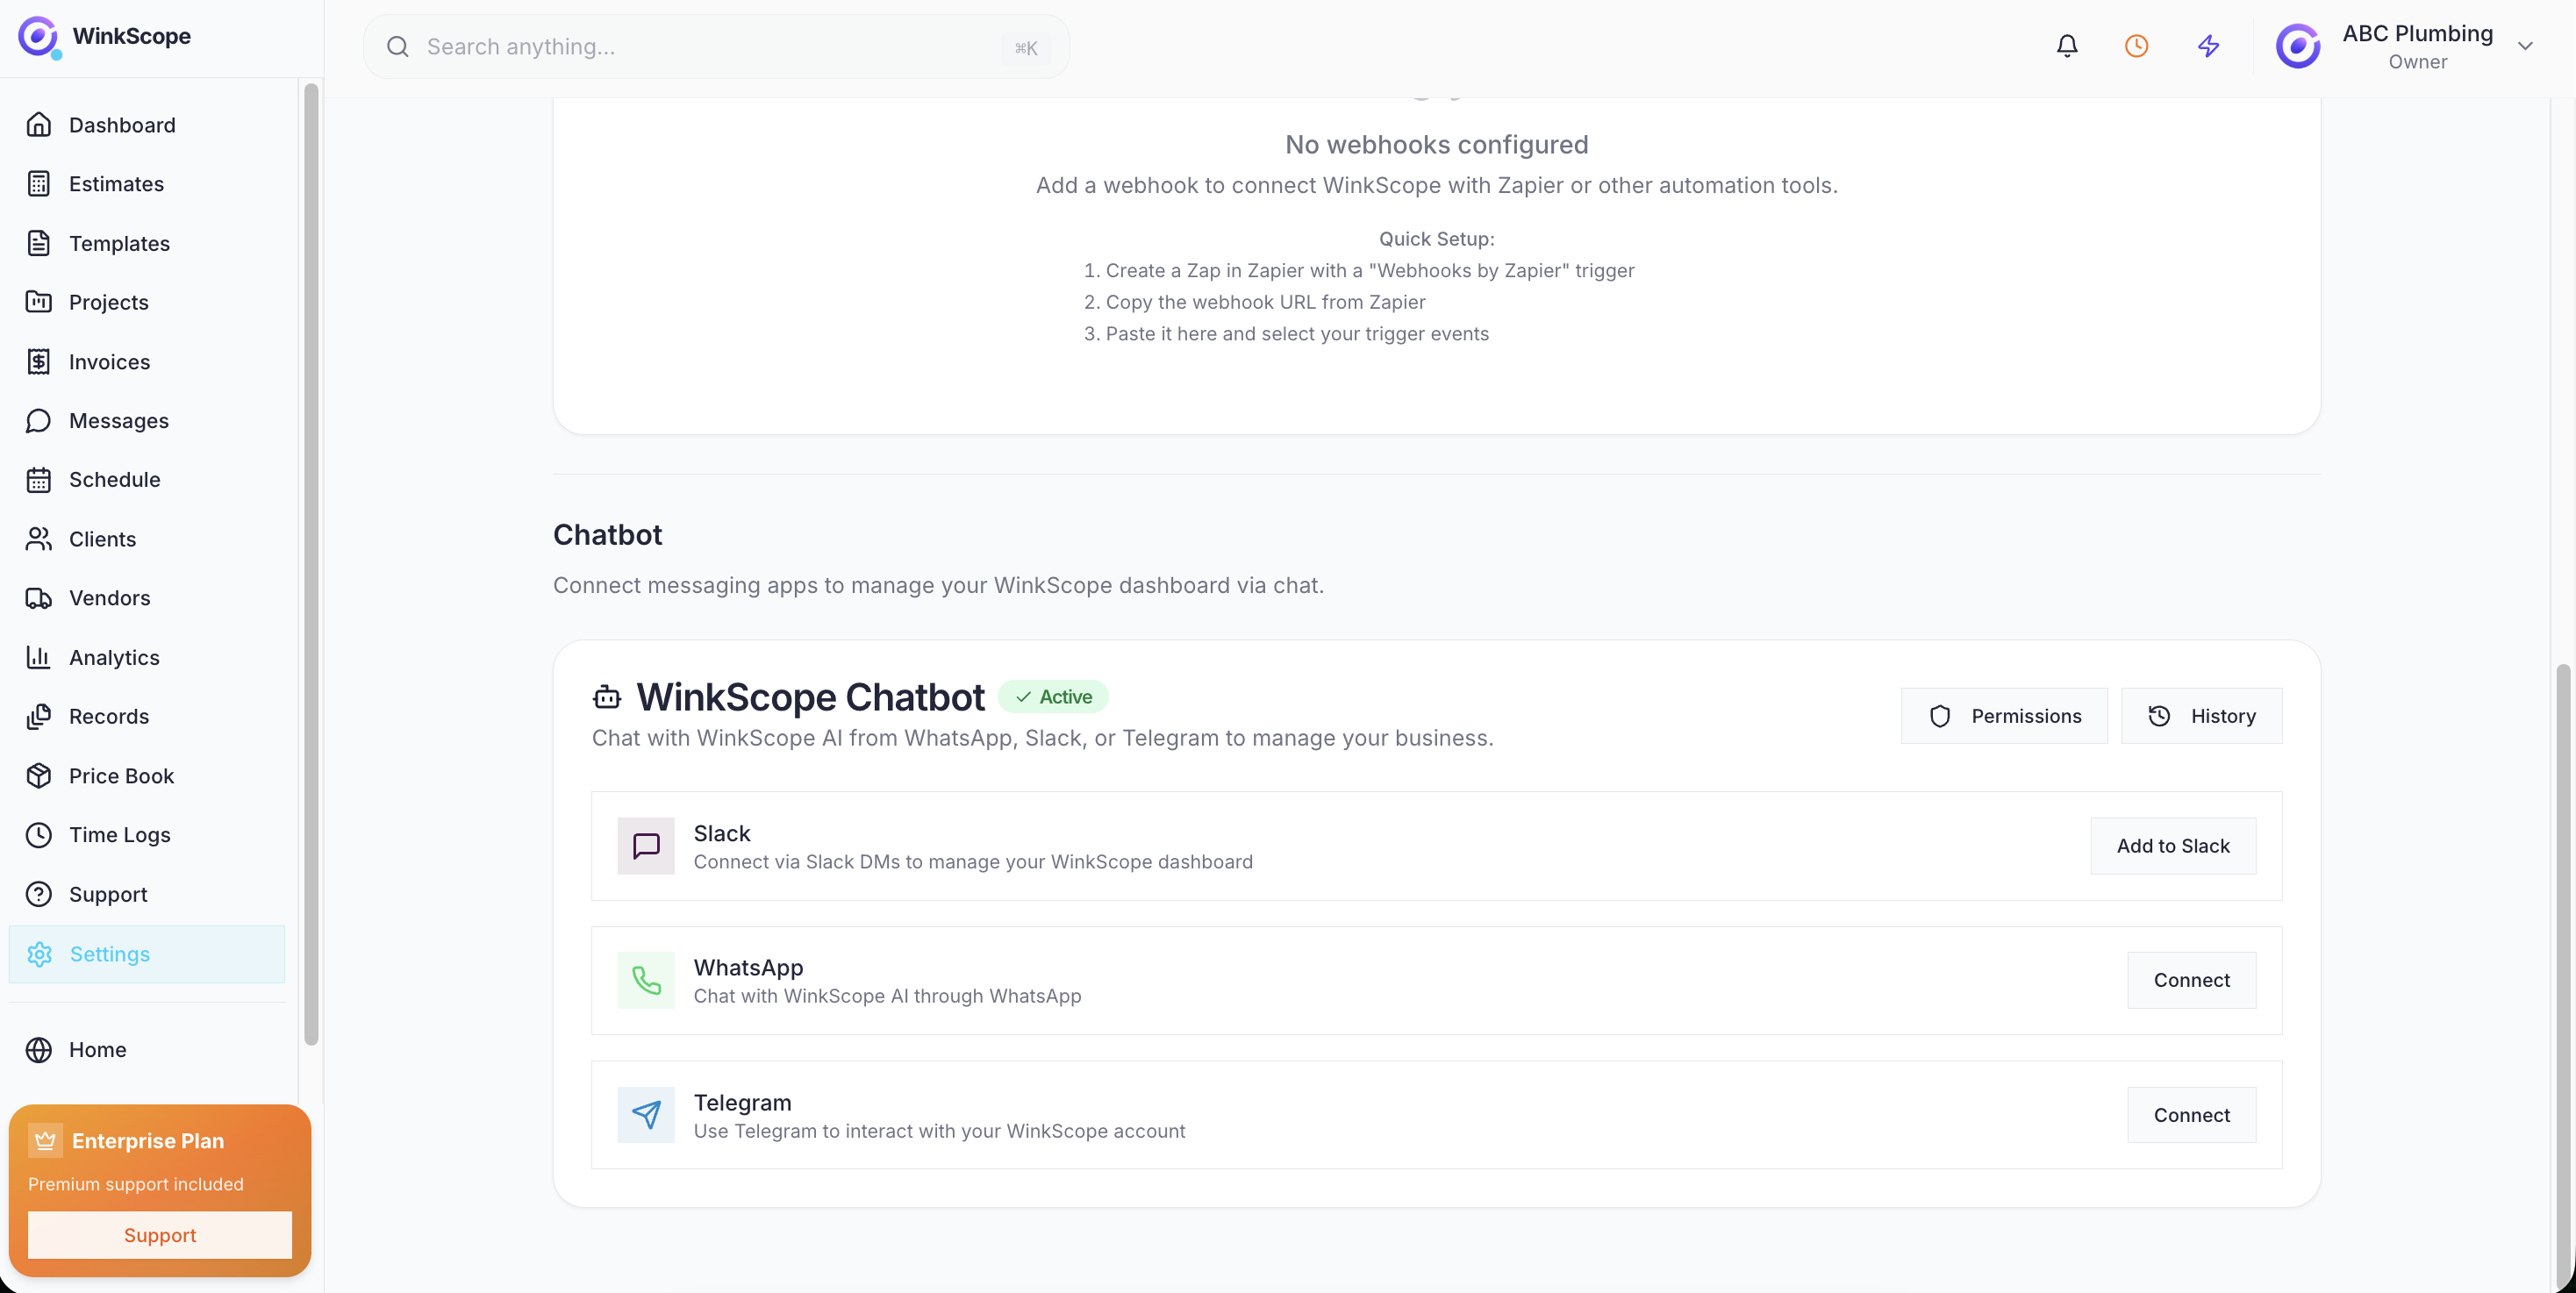Click the "No webhooks configured" heading

pyautogui.click(x=1437, y=145)
